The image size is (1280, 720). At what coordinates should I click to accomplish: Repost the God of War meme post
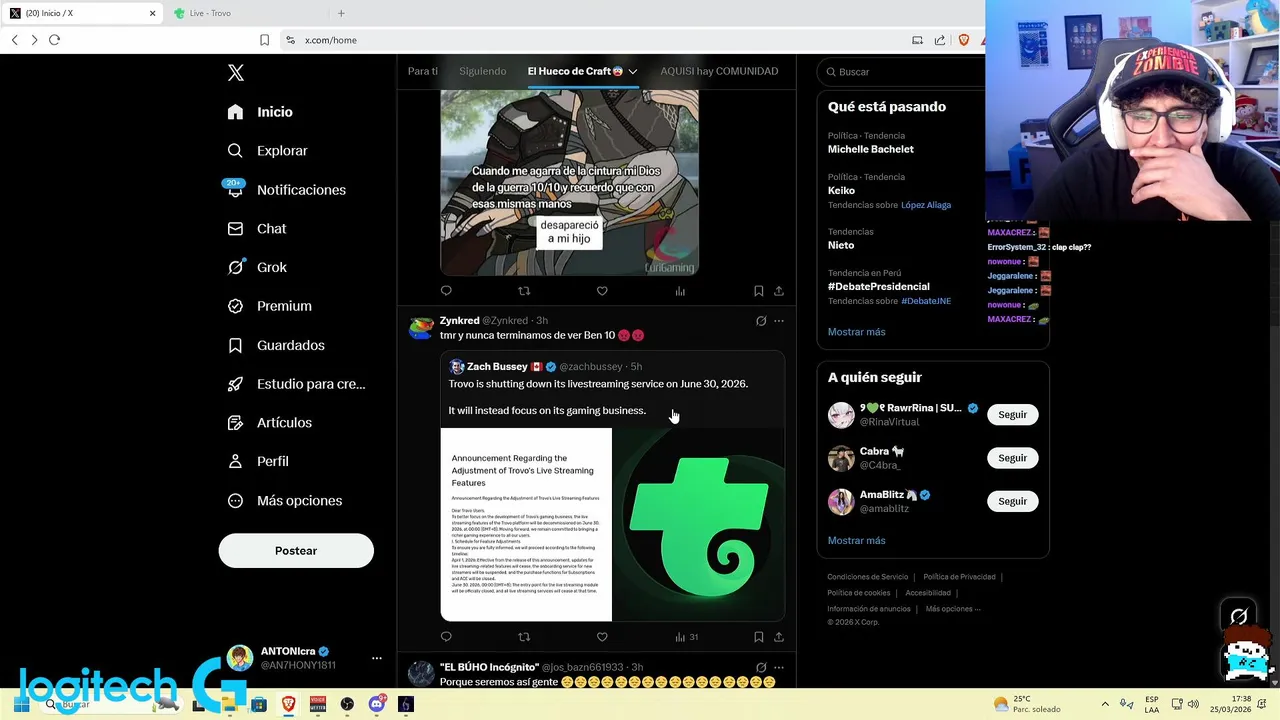[524, 291]
